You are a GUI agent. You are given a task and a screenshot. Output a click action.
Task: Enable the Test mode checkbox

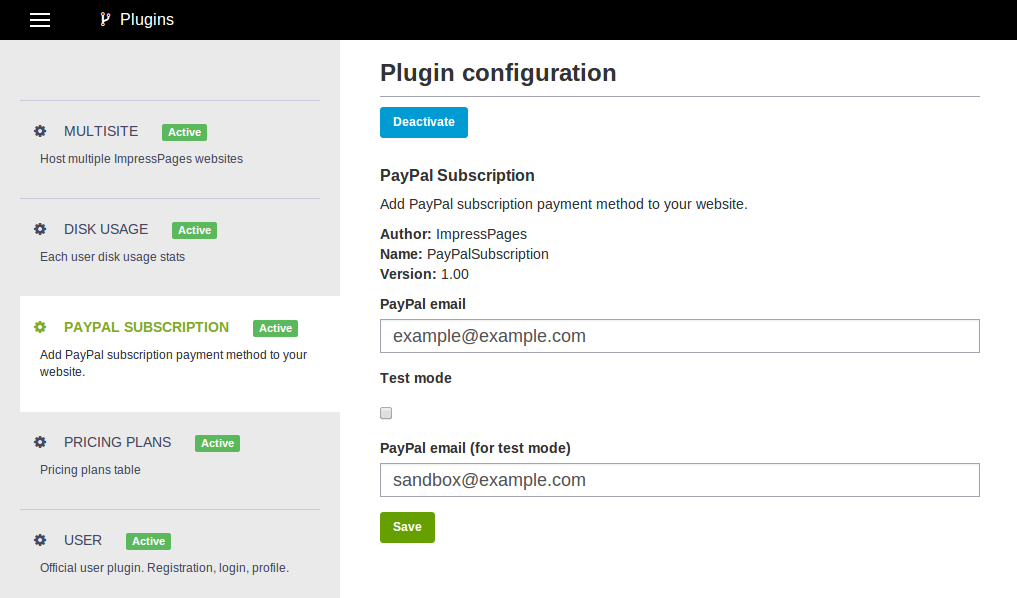pos(386,413)
